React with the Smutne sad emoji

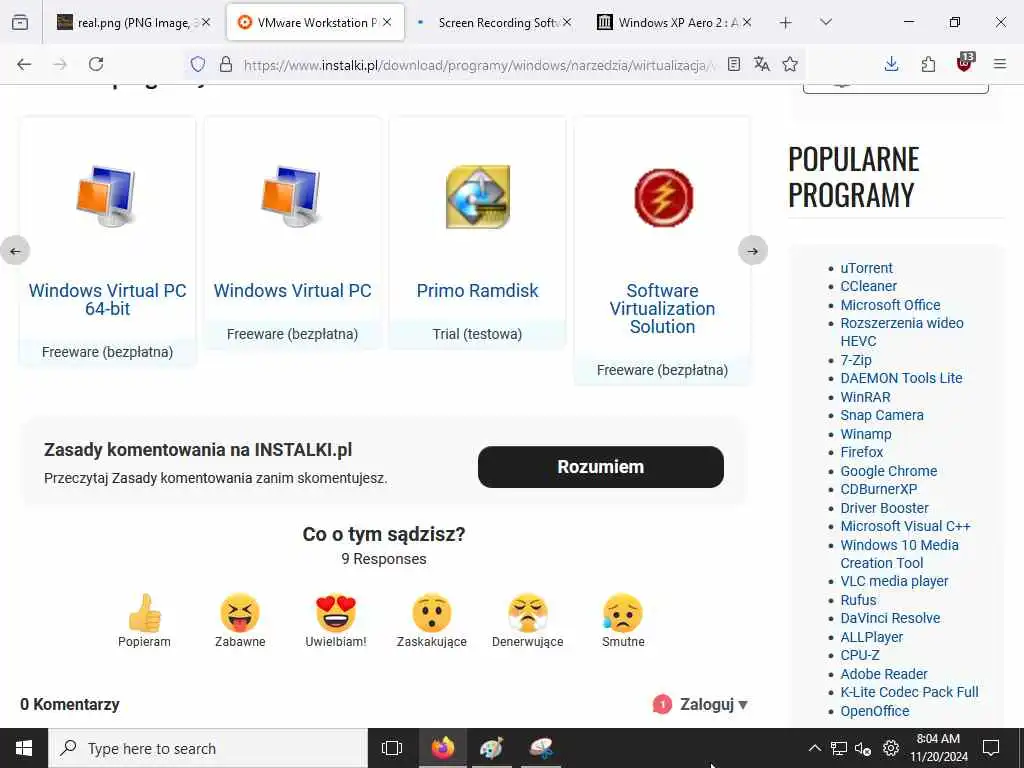click(x=623, y=613)
